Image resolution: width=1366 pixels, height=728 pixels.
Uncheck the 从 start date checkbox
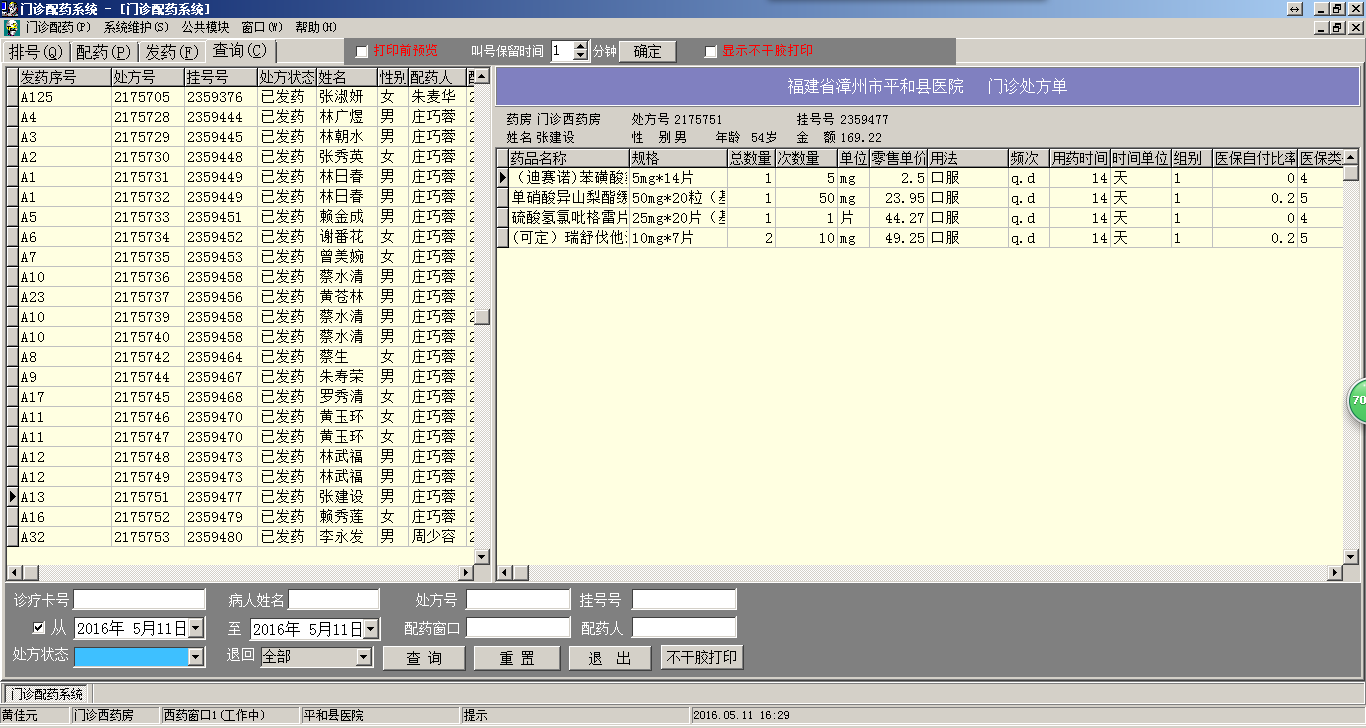point(39,628)
